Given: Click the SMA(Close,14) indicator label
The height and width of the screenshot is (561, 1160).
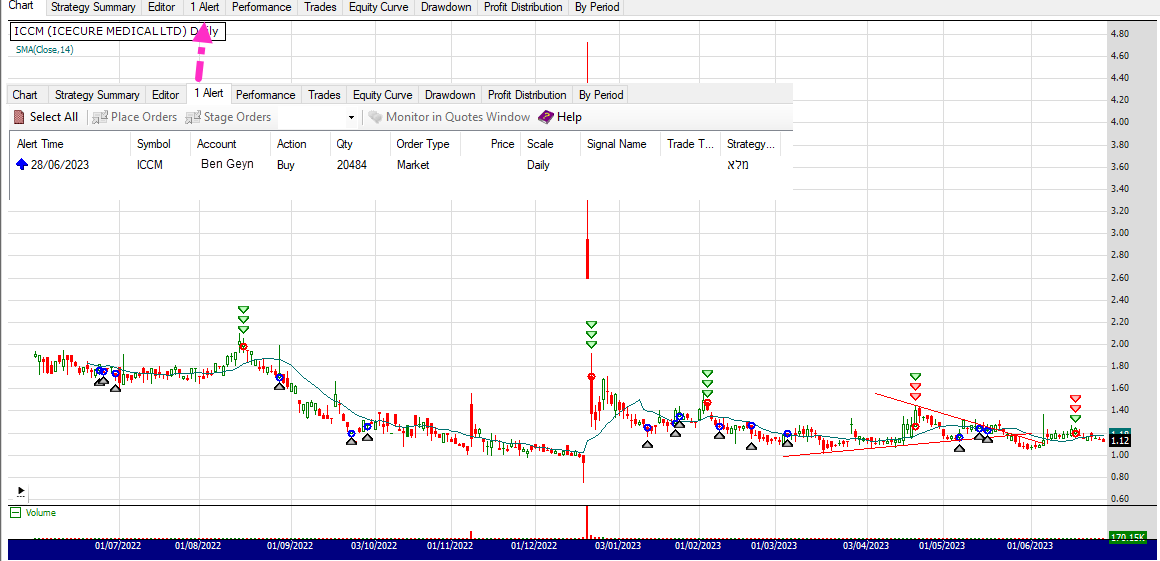Looking at the screenshot, I should point(45,49).
